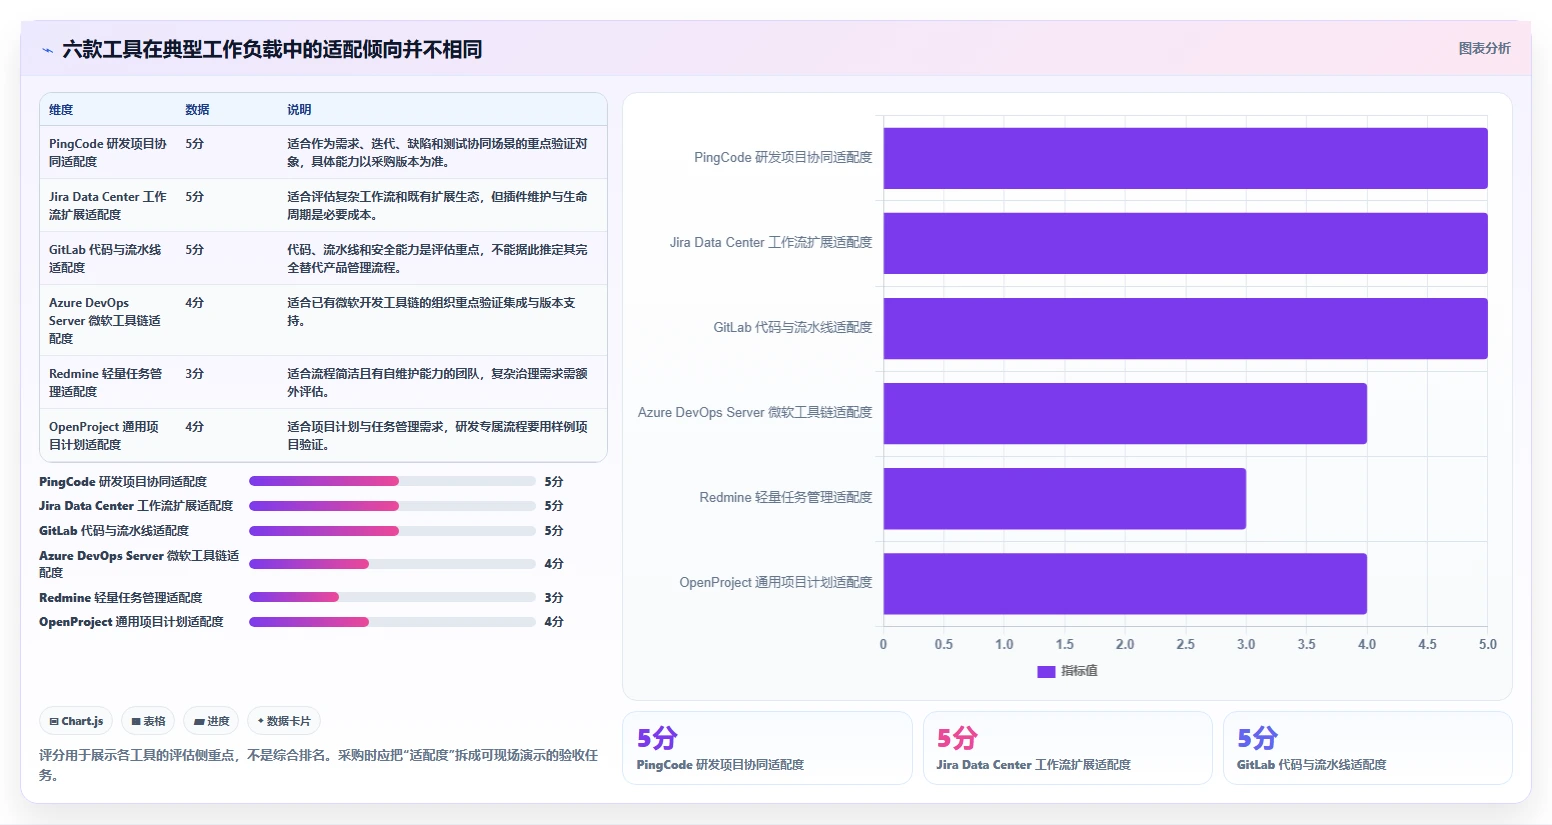Toggle the 指标值 legend color box
1552x825 pixels.
(1046, 671)
